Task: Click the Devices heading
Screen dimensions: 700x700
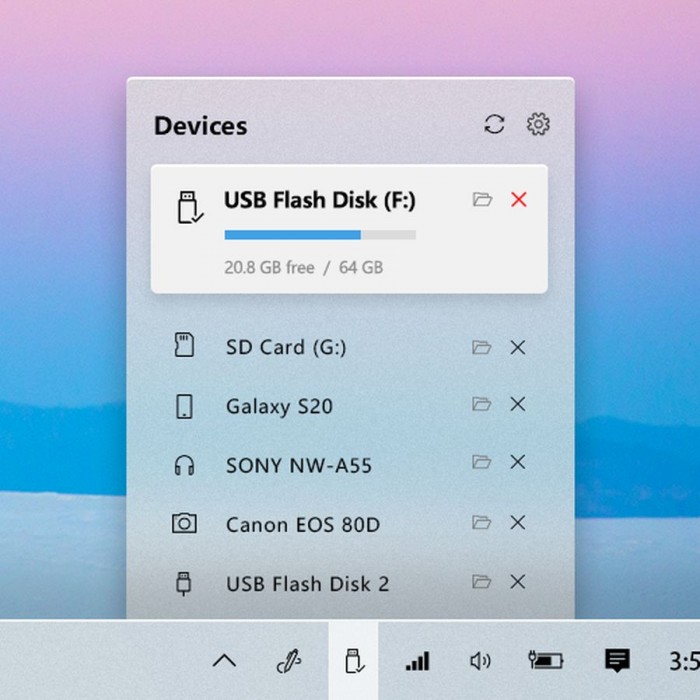Action: tap(200, 125)
